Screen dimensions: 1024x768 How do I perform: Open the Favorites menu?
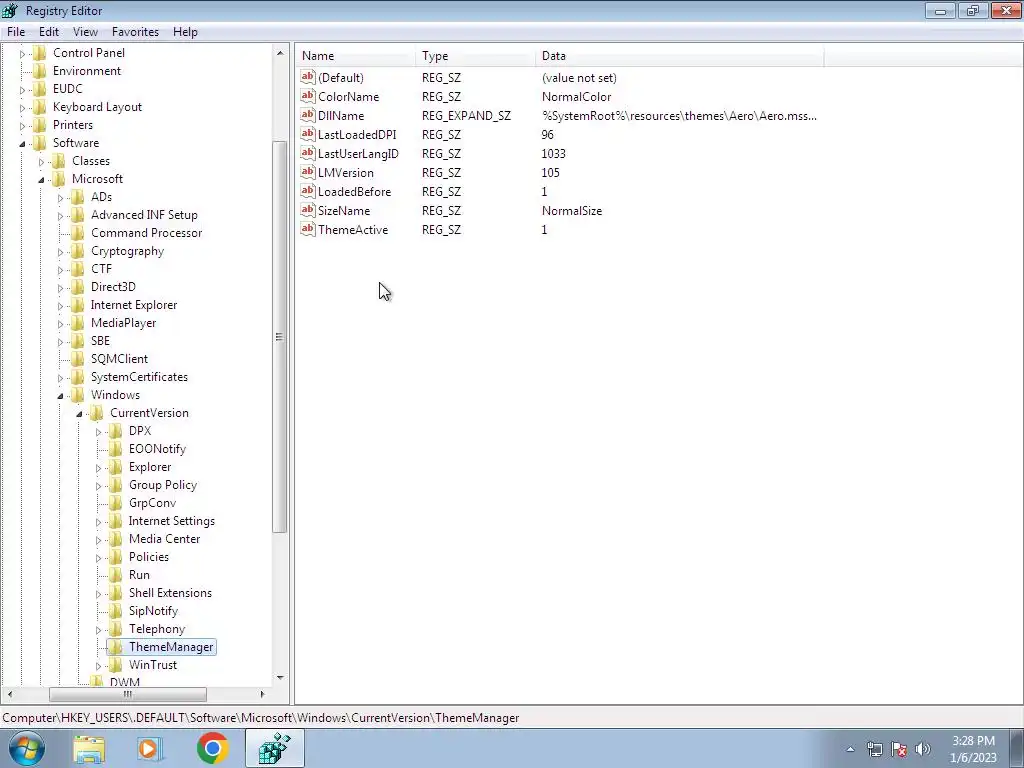pos(135,31)
